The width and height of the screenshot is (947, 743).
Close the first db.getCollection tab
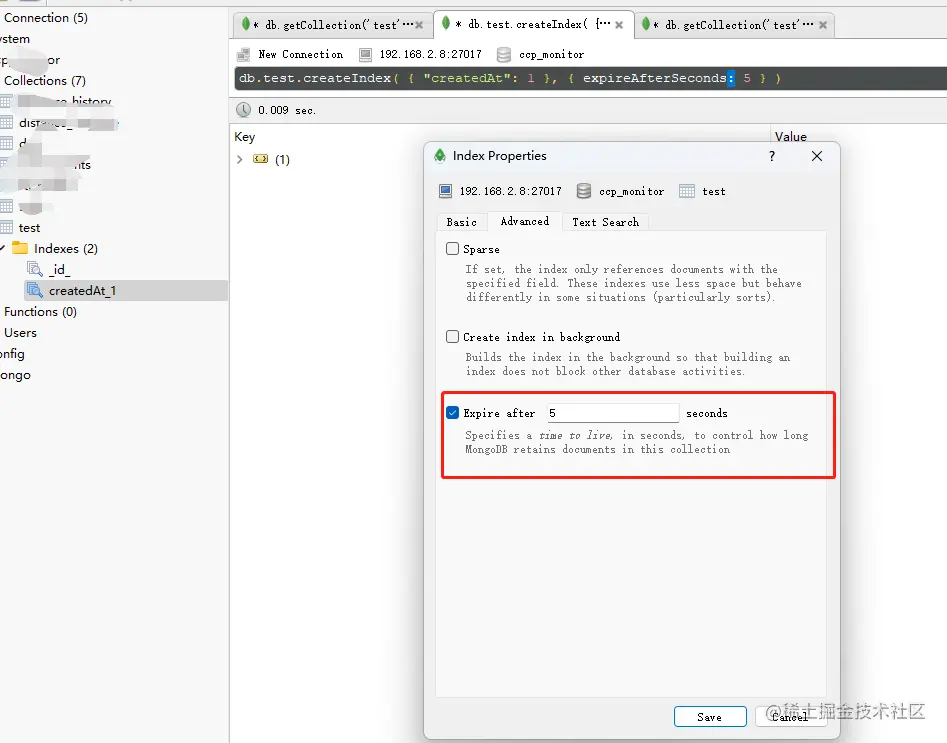(x=419, y=25)
